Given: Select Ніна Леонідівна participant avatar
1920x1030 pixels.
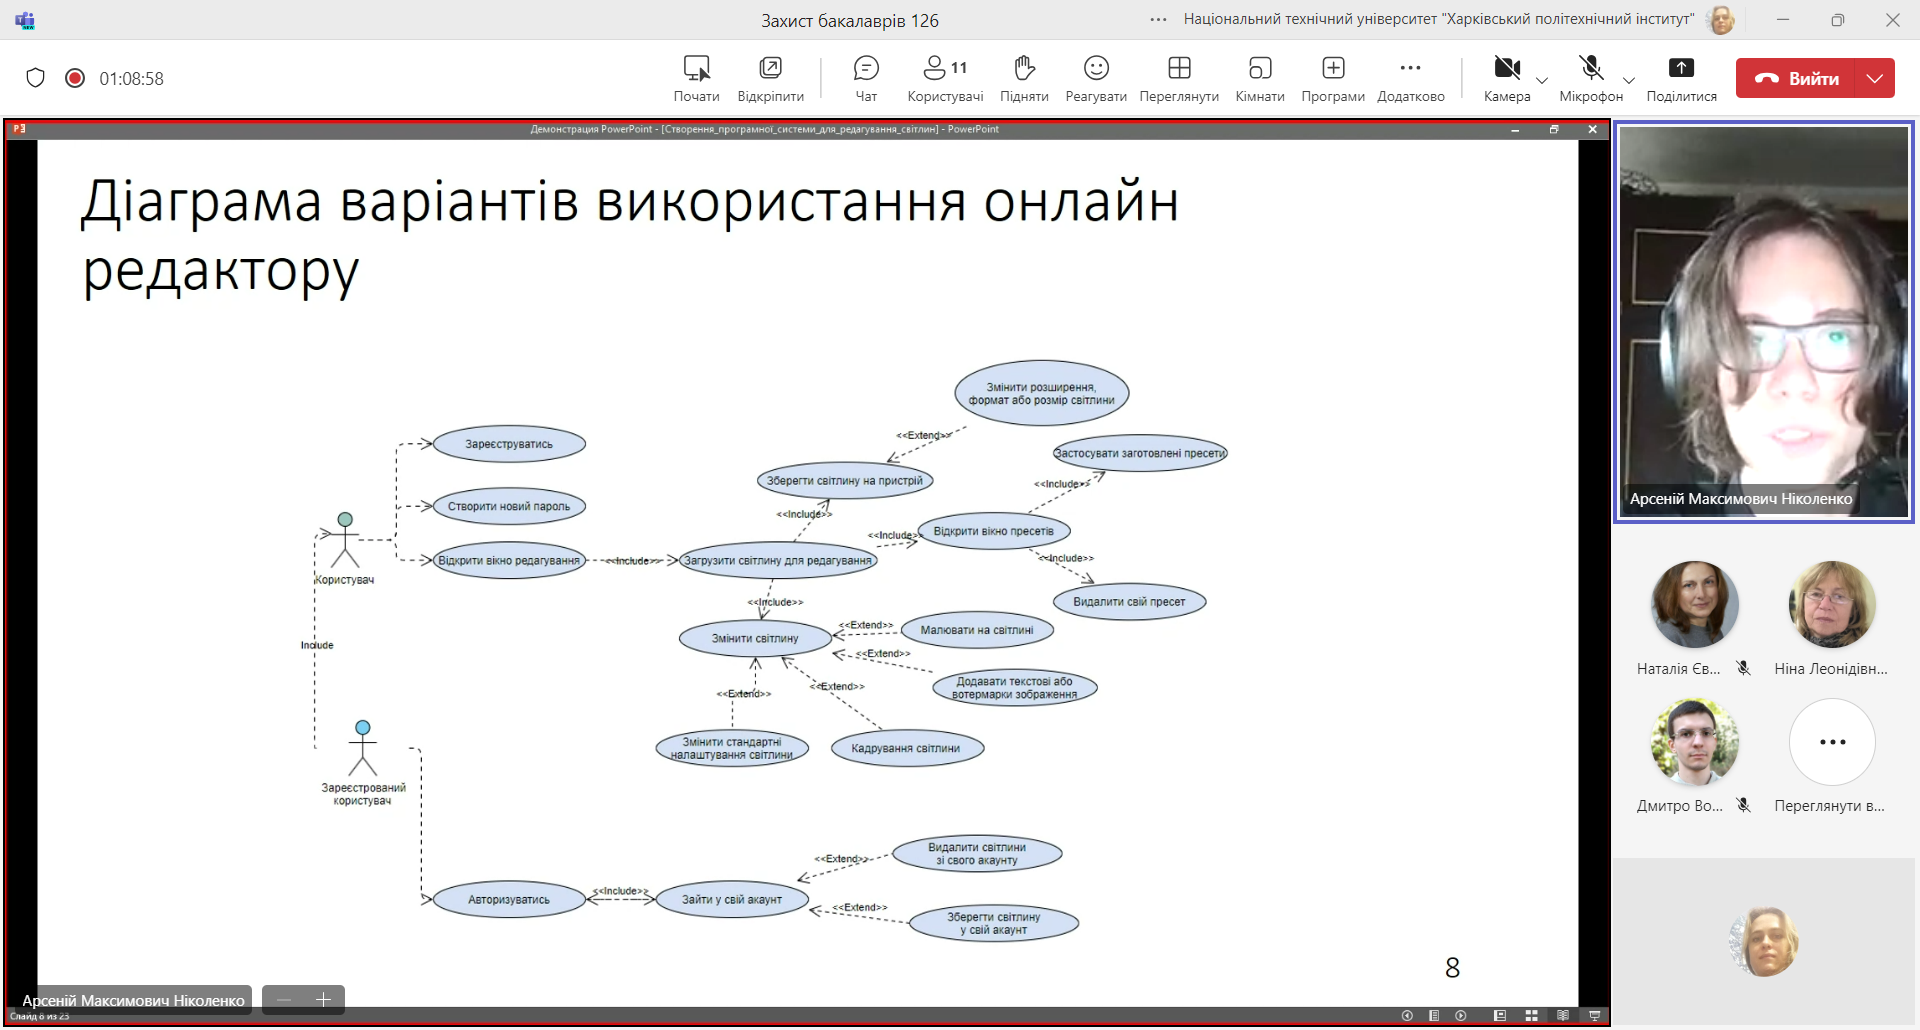Looking at the screenshot, I should 1832,604.
